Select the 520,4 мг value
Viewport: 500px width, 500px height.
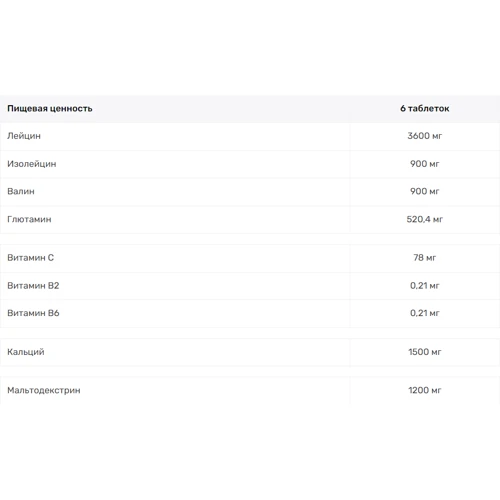tap(425, 219)
